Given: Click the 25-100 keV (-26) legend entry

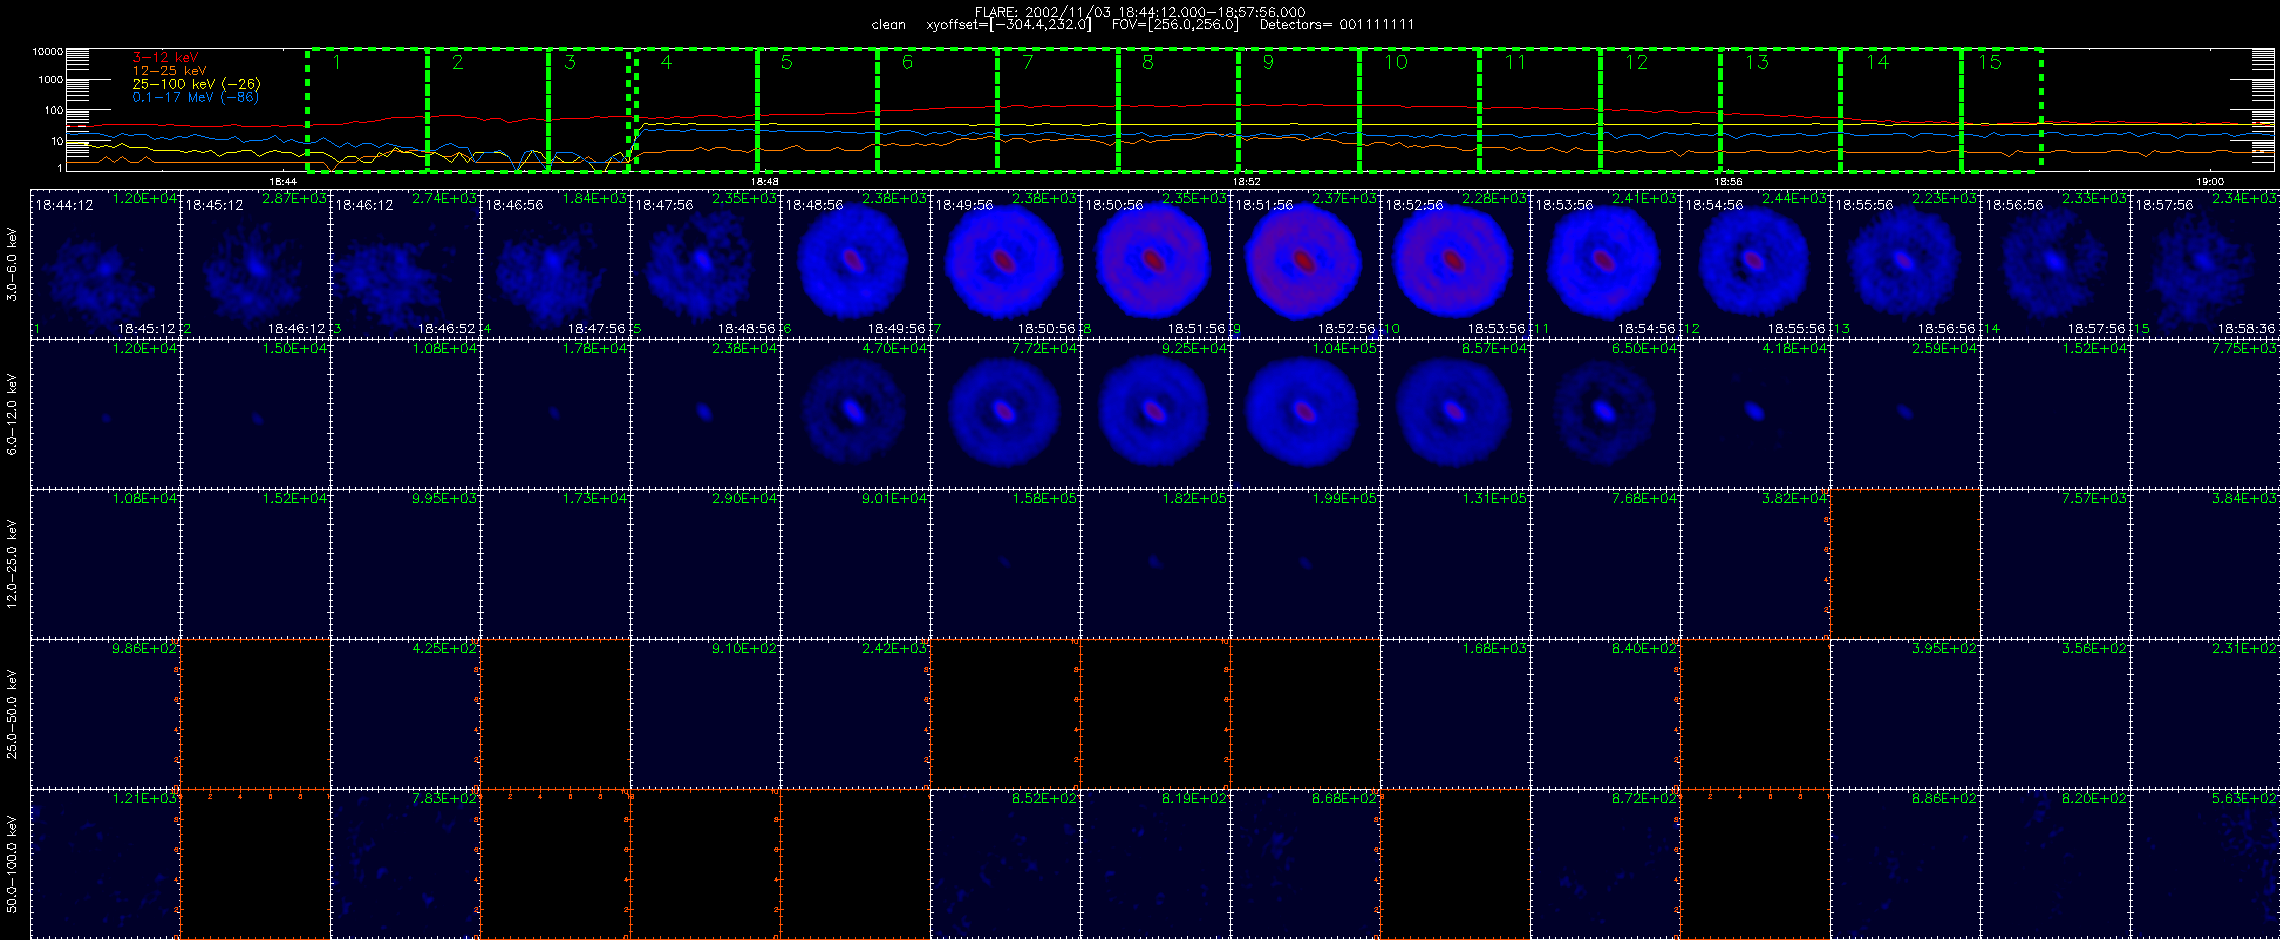Looking at the screenshot, I should (196, 84).
